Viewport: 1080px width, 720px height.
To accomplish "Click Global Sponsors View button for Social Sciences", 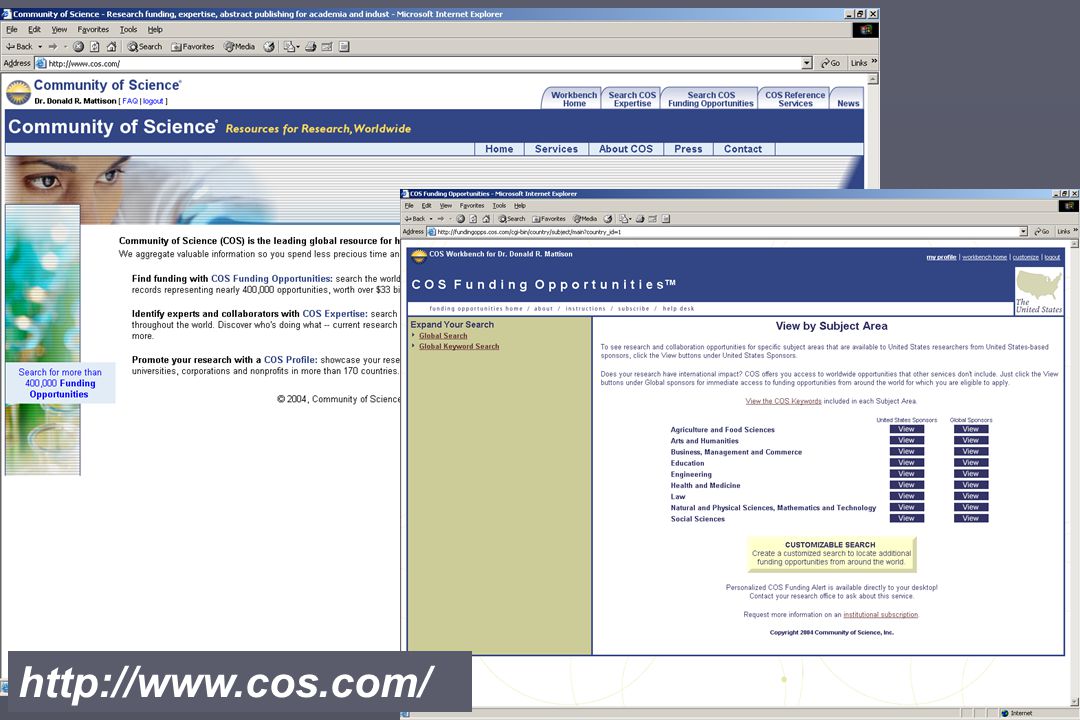I will pyautogui.click(x=970, y=518).
